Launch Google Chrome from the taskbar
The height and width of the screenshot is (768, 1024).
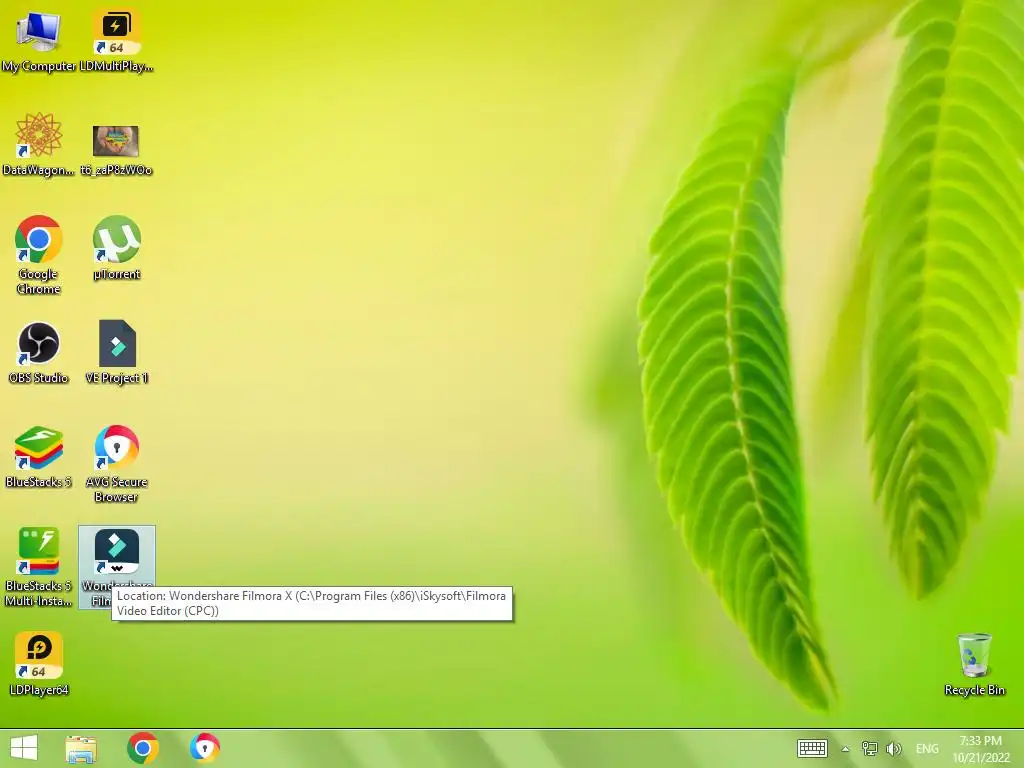pos(142,748)
